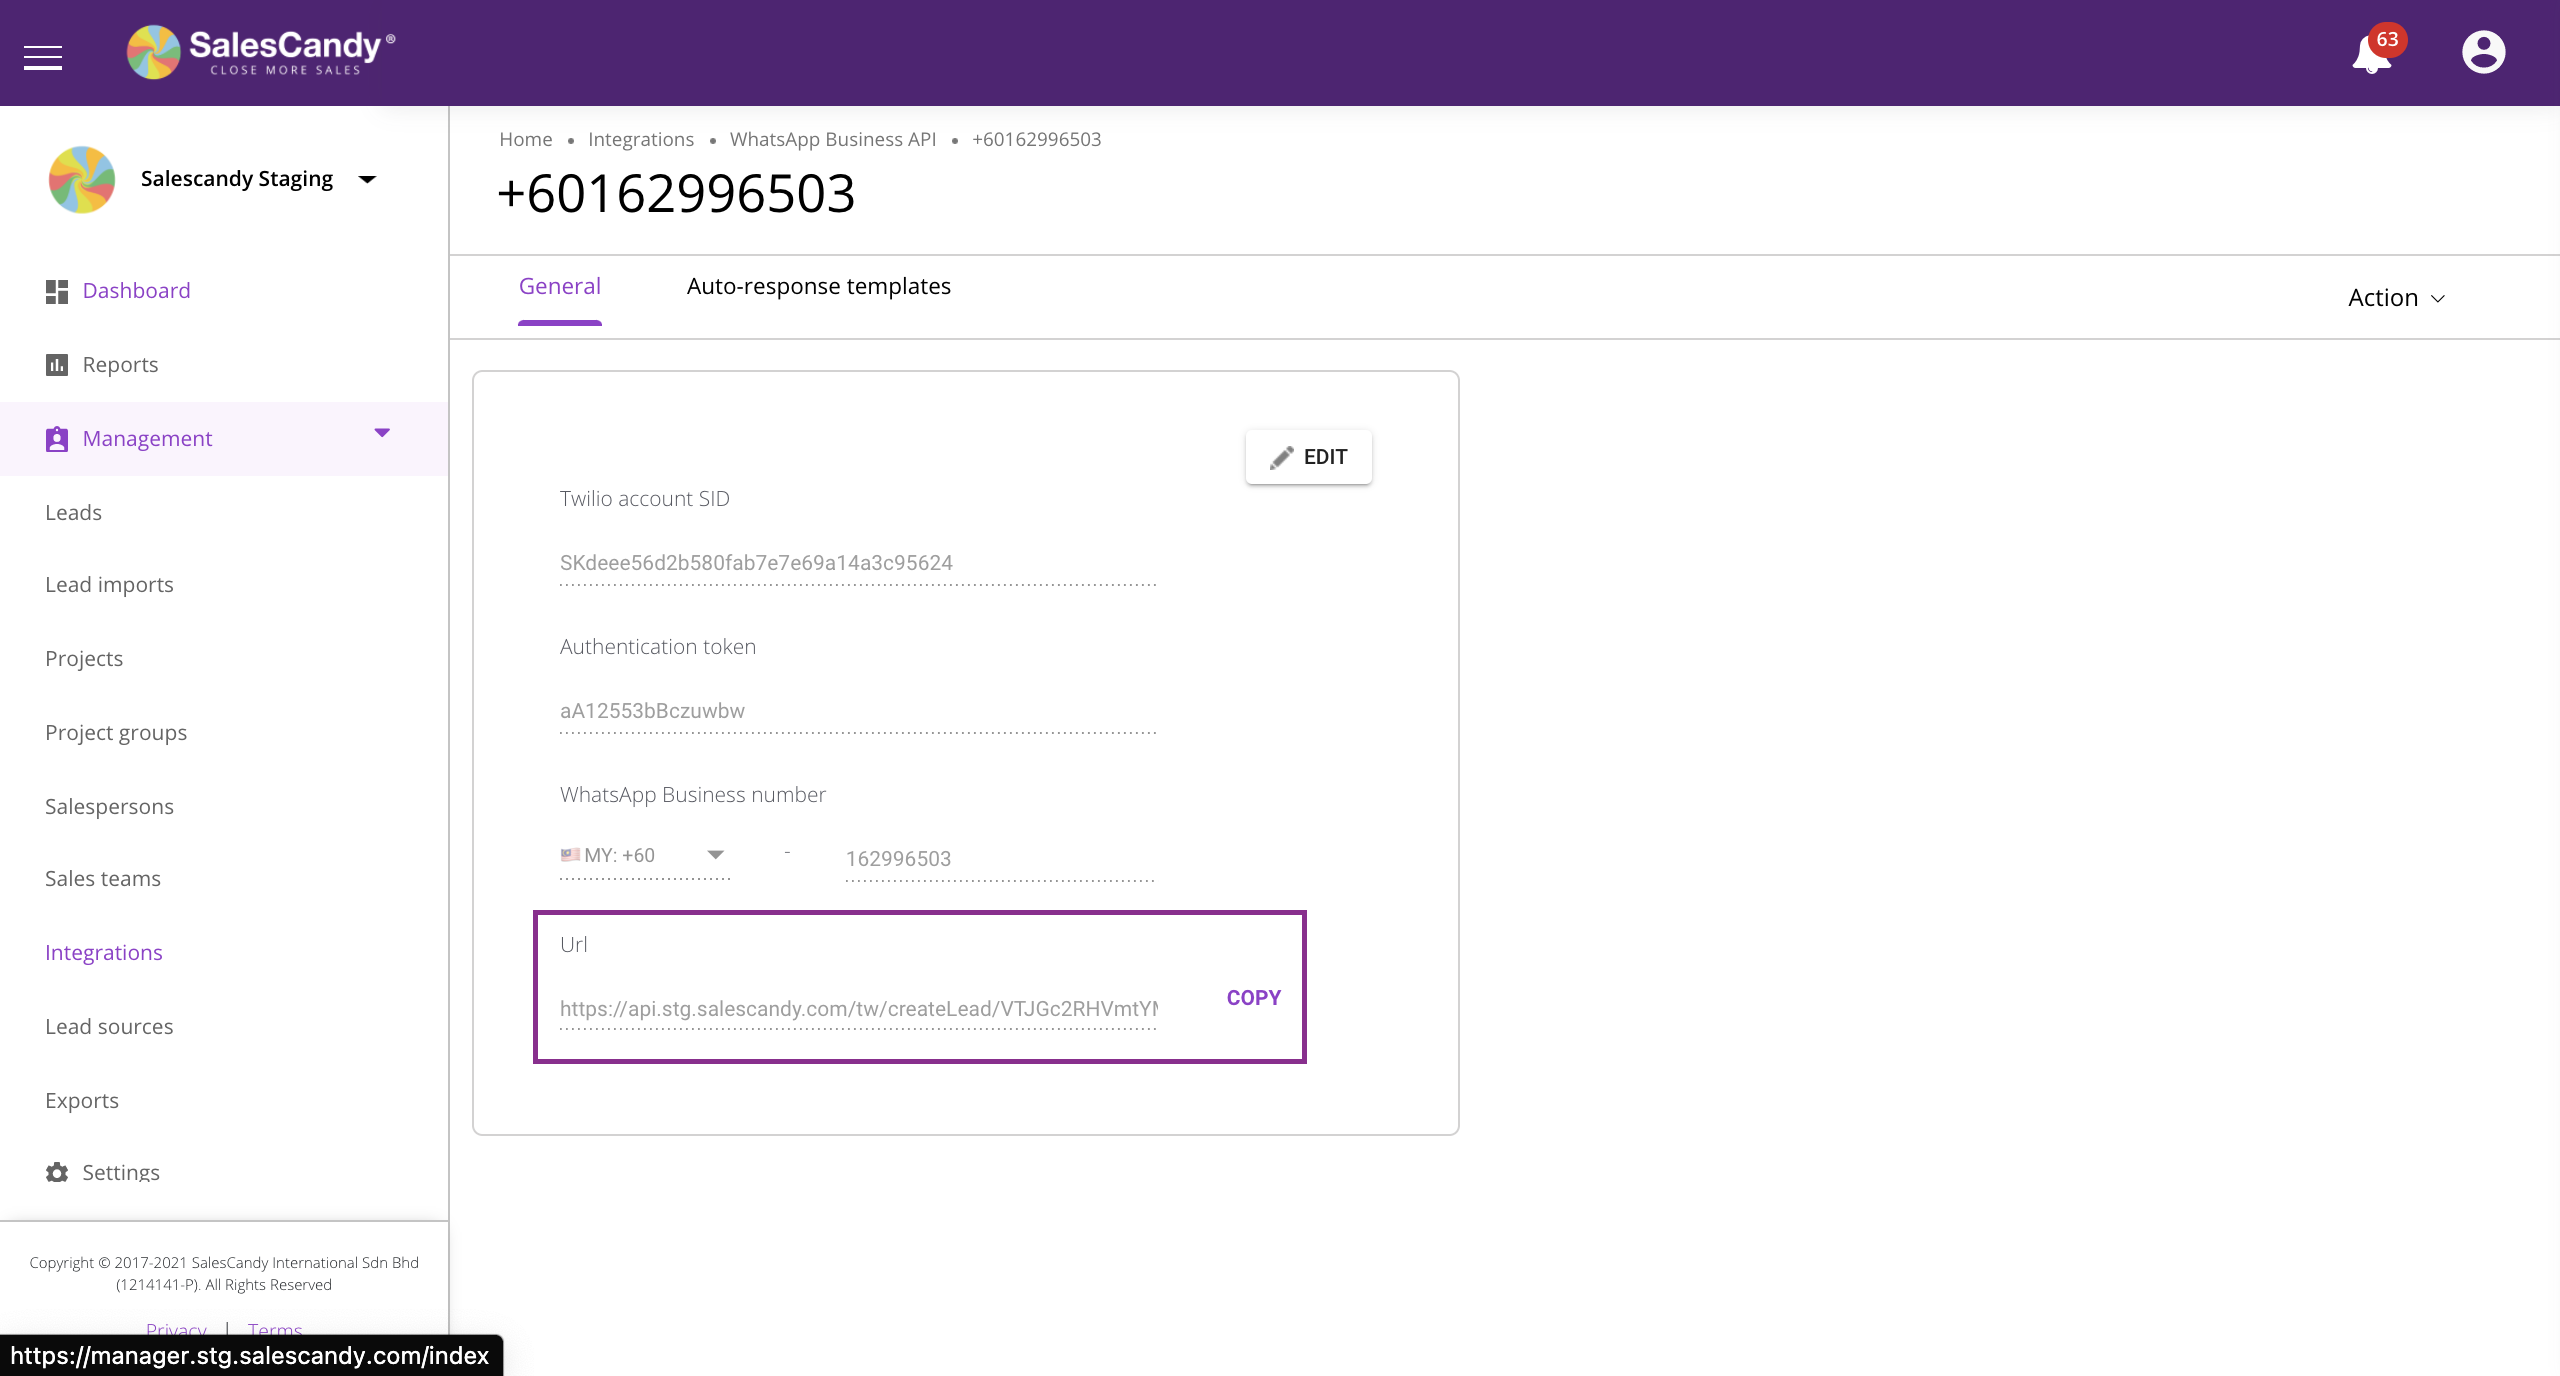Click the Salescandy Staging organization avatar
Viewport: 2560px width, 1376px height.
82,180
